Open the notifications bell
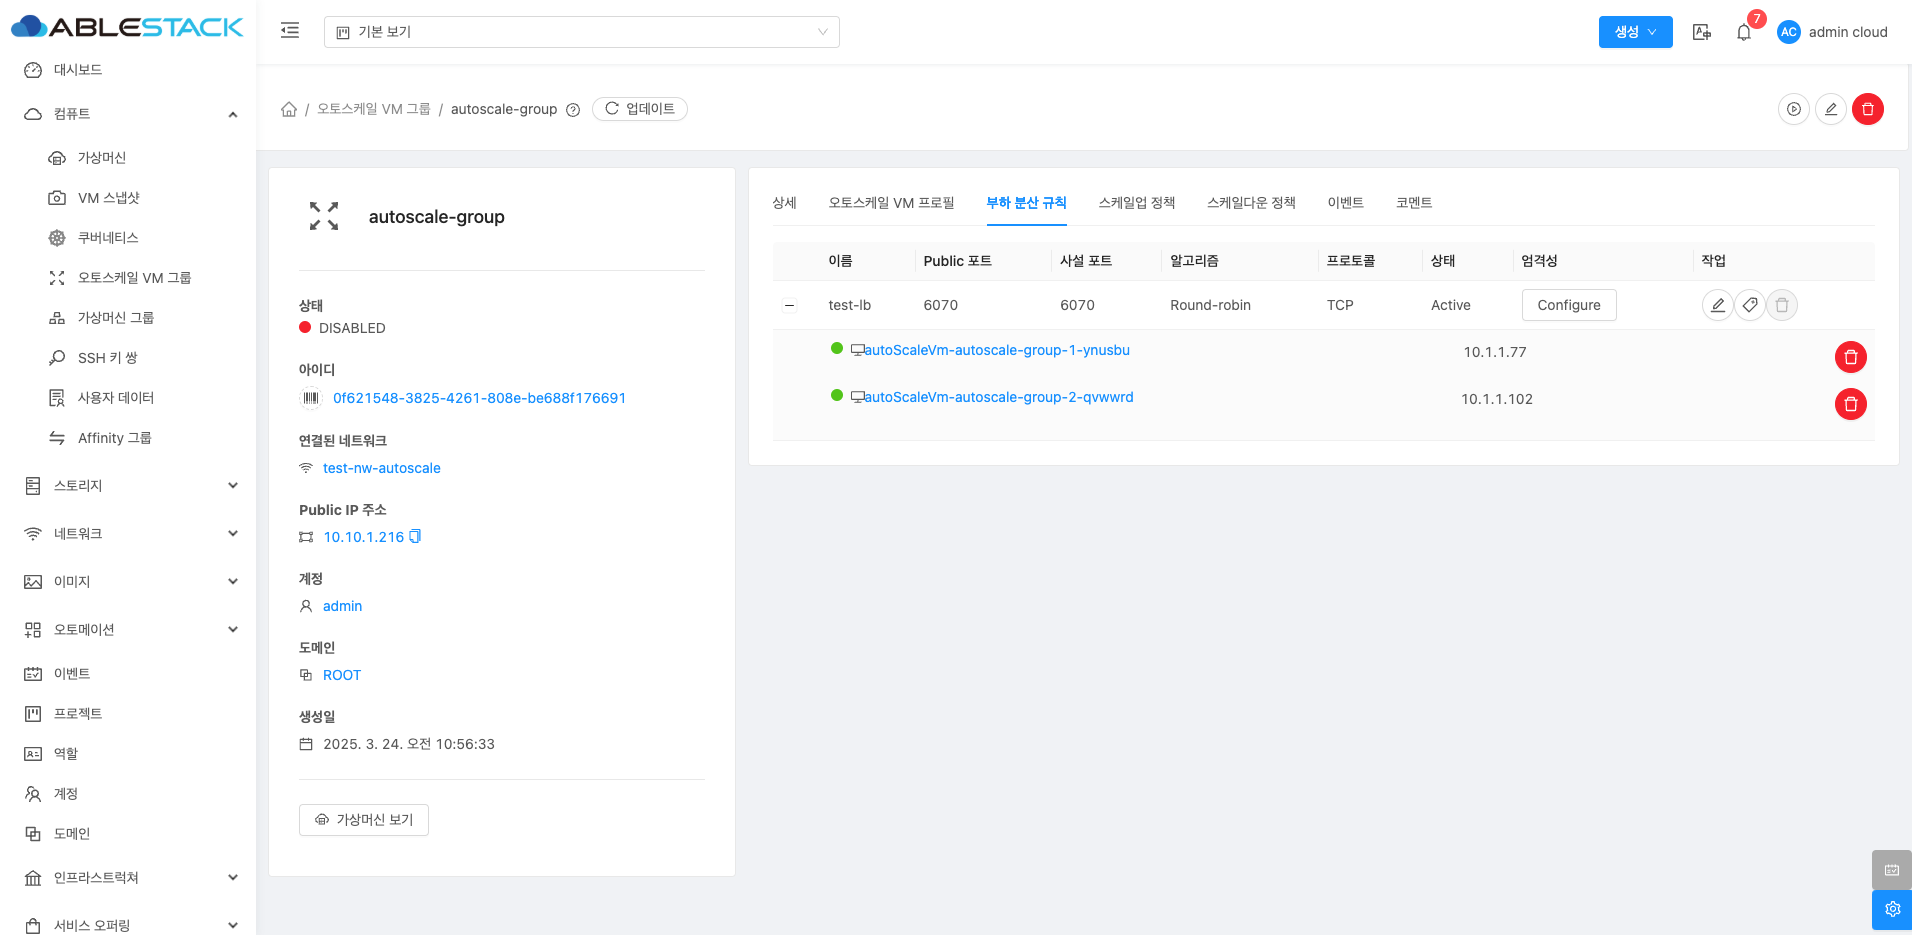Screen dimensions: 1912x935 (1743, 32)
